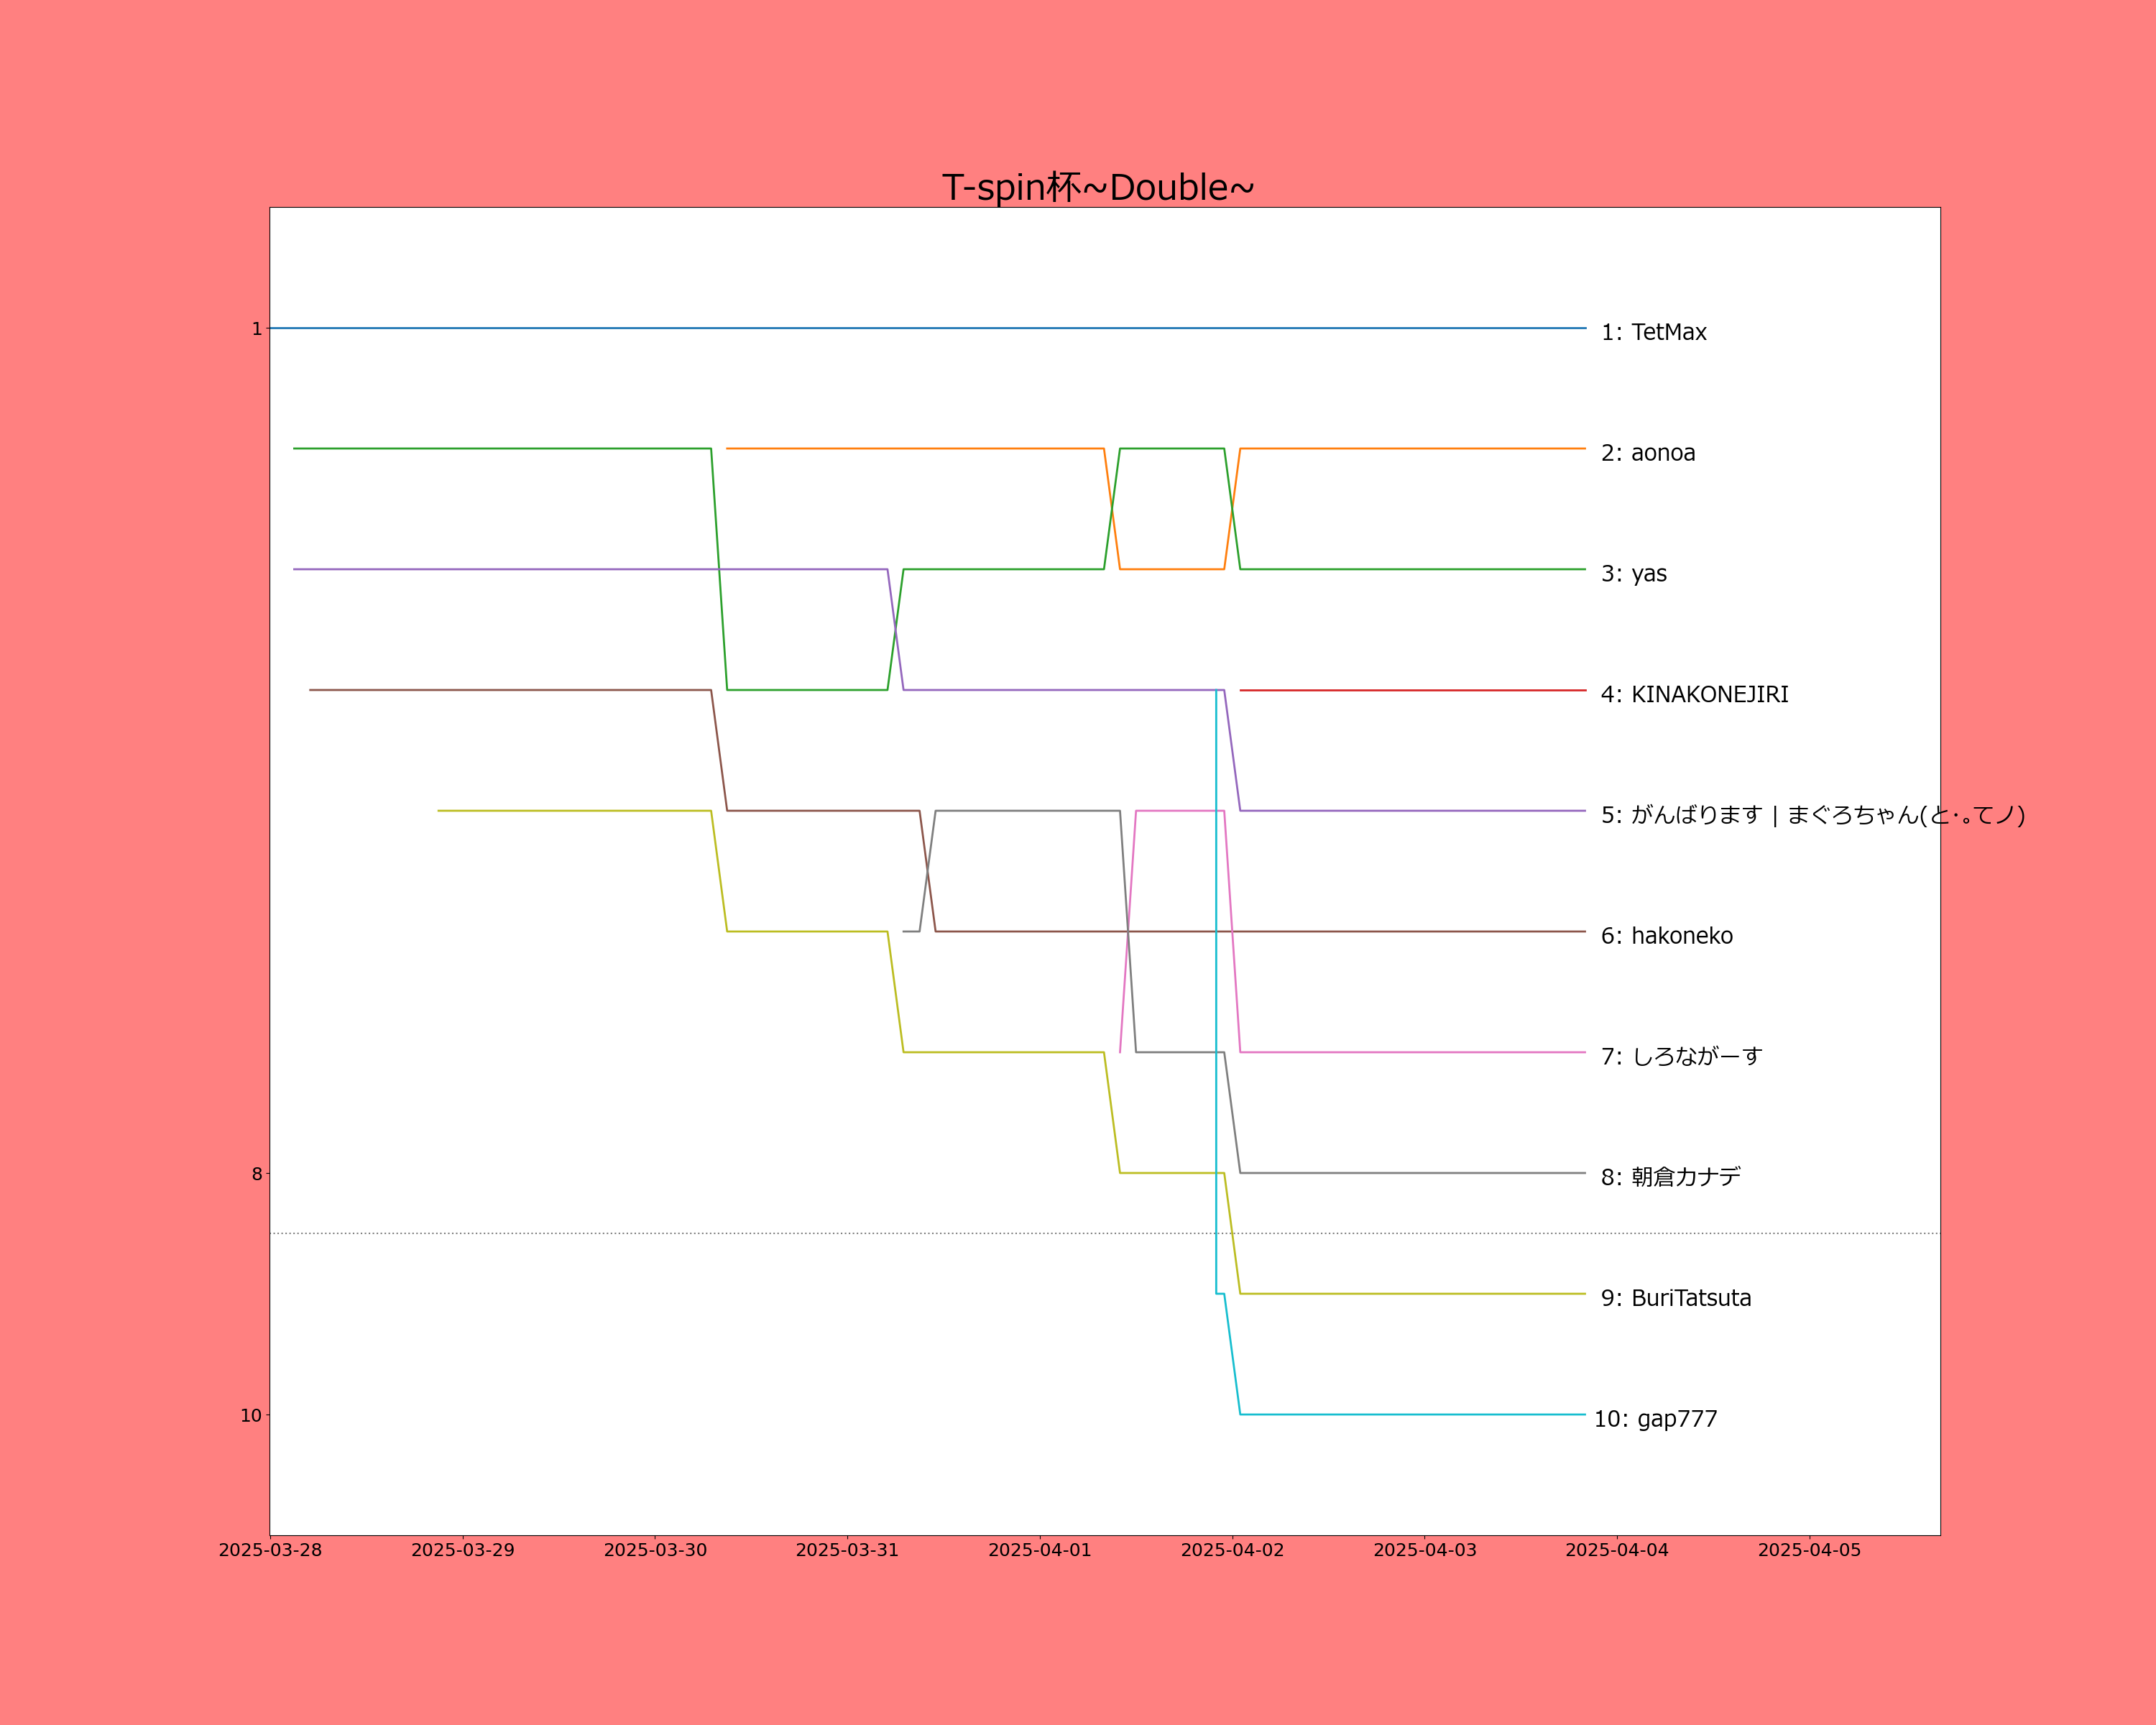This screenshot has width=2156, height=1725.
Task: Click the 2025-04-04 x-axis date label
Action: (x=1616, y=1550)
